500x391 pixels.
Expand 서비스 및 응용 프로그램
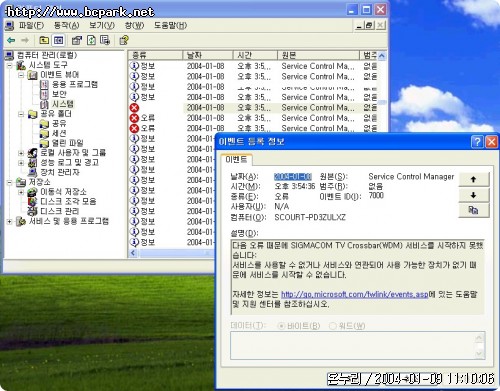tap(10, 221)
